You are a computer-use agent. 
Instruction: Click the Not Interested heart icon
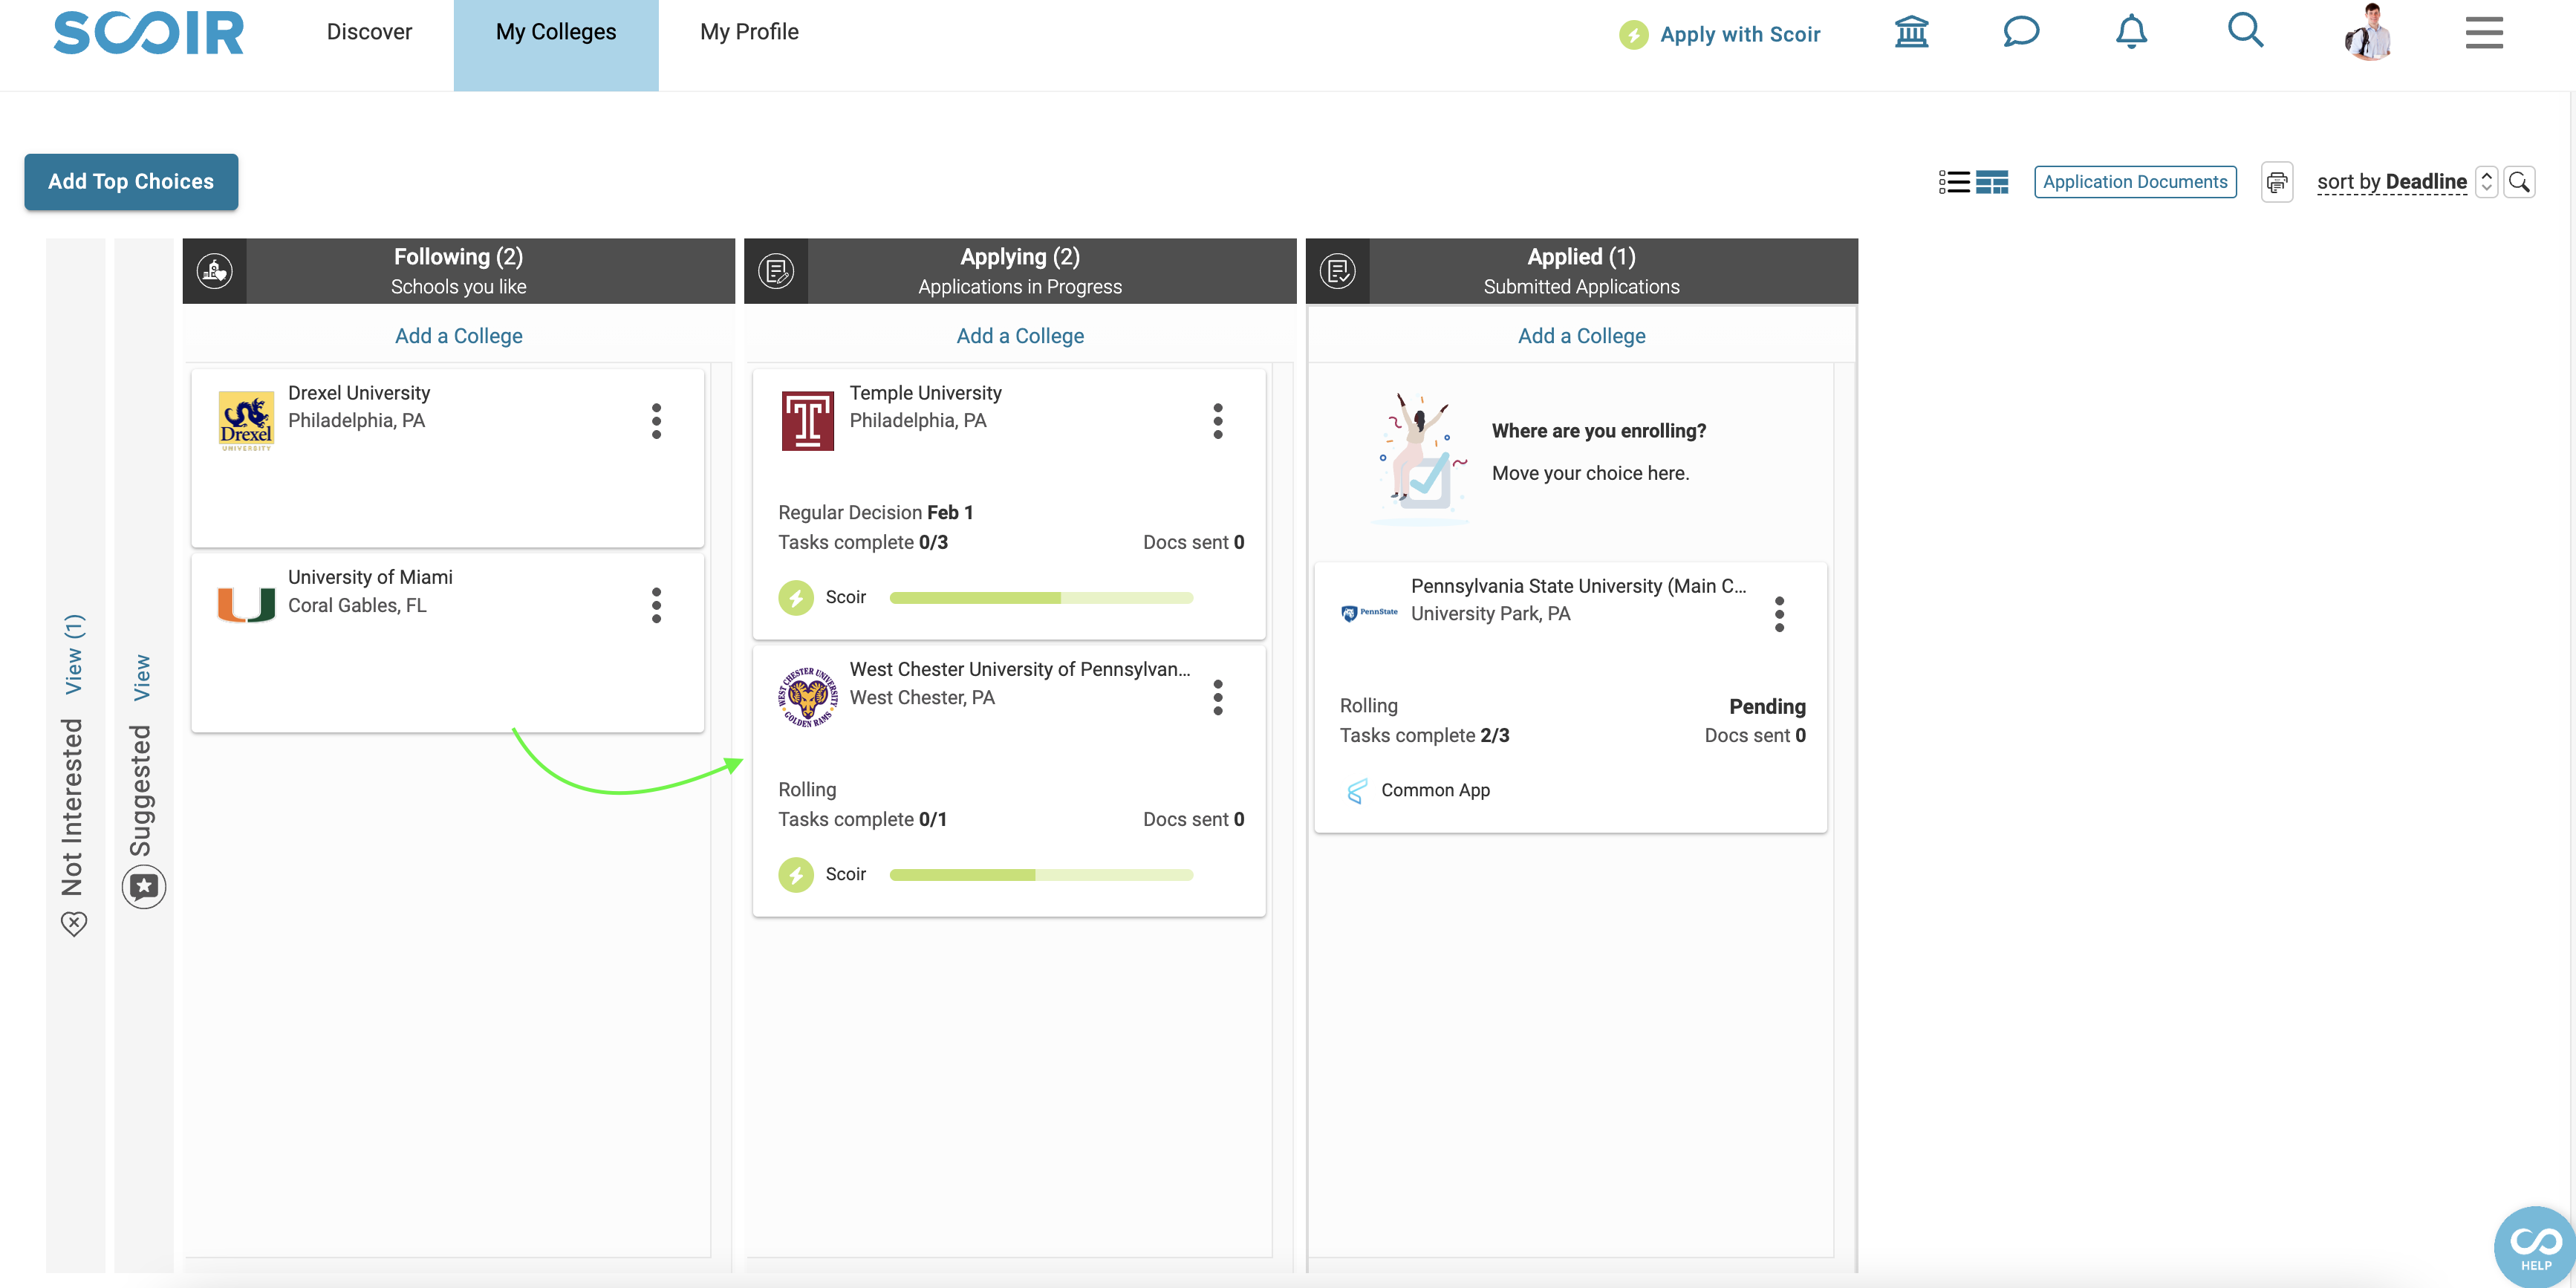click(x=74, y=923)
